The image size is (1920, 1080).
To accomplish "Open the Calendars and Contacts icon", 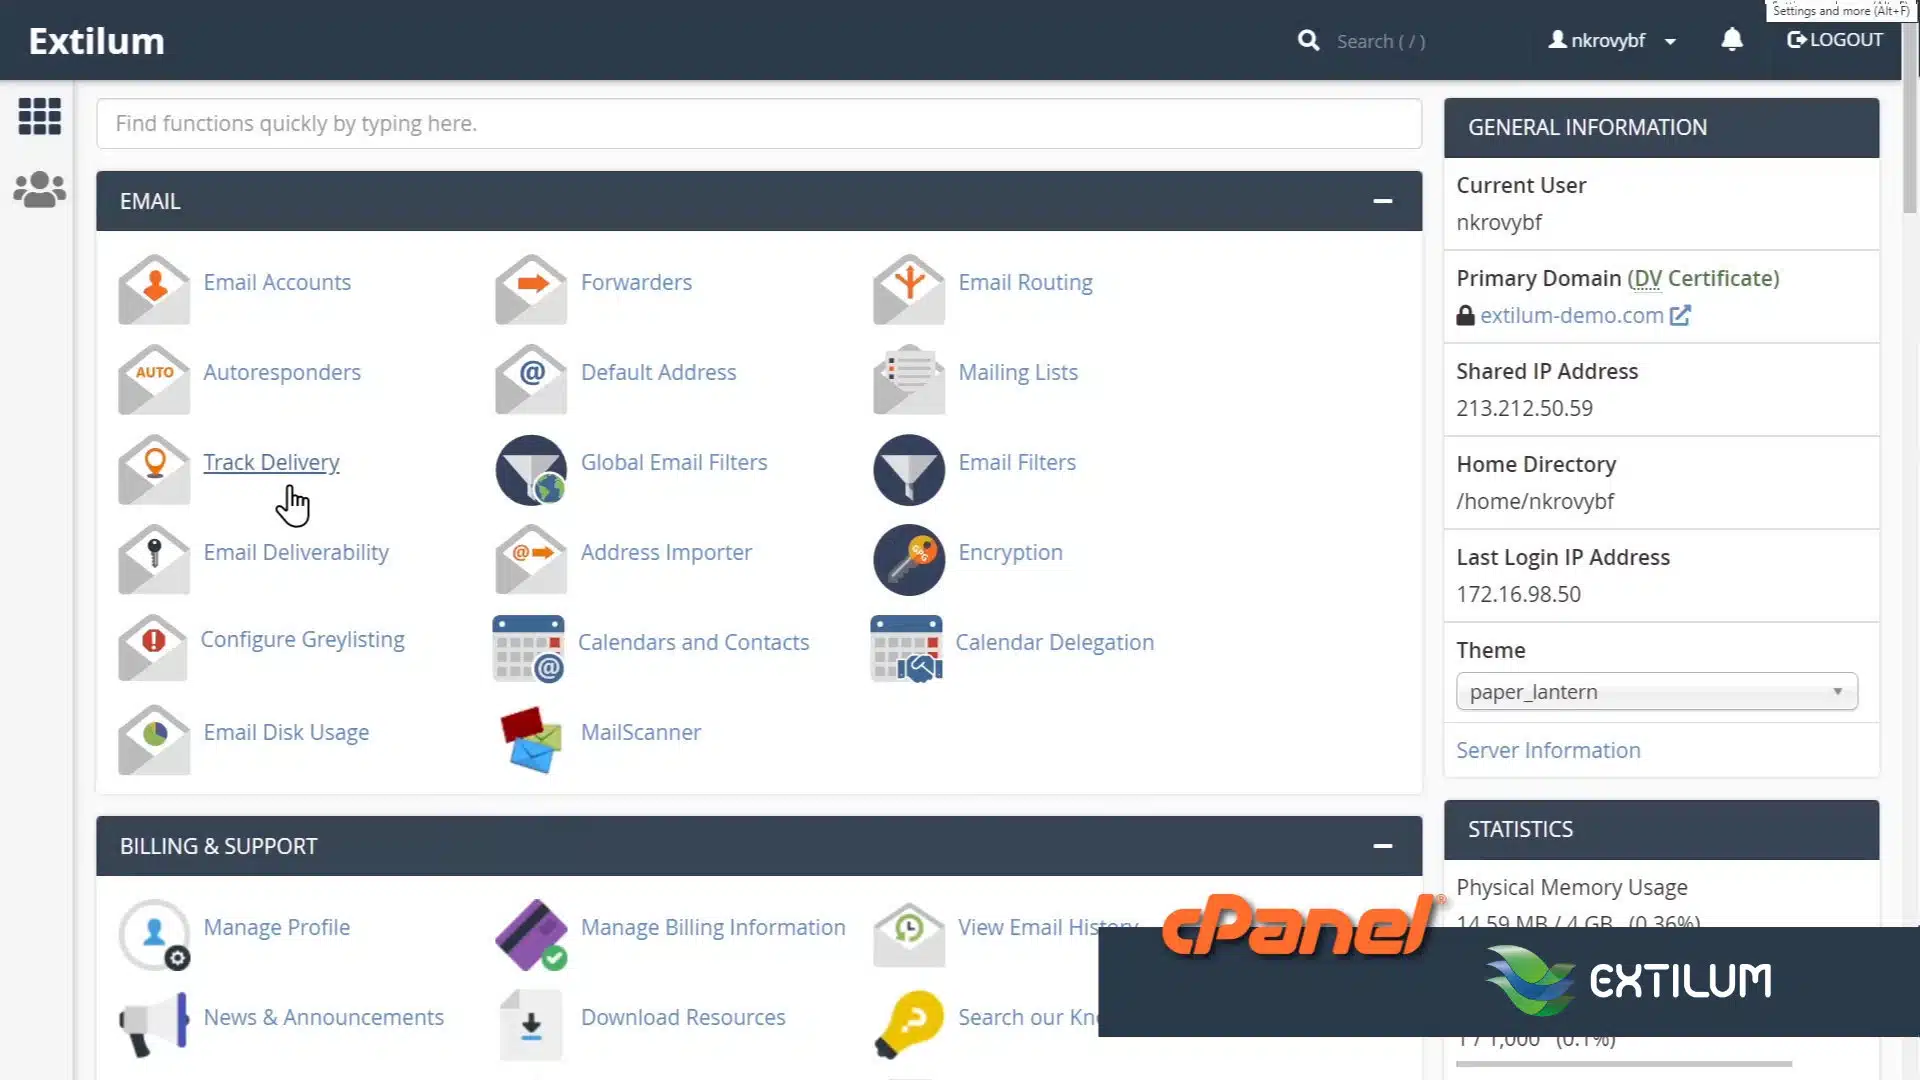I will pyautogui.click(x=529, y=649).
